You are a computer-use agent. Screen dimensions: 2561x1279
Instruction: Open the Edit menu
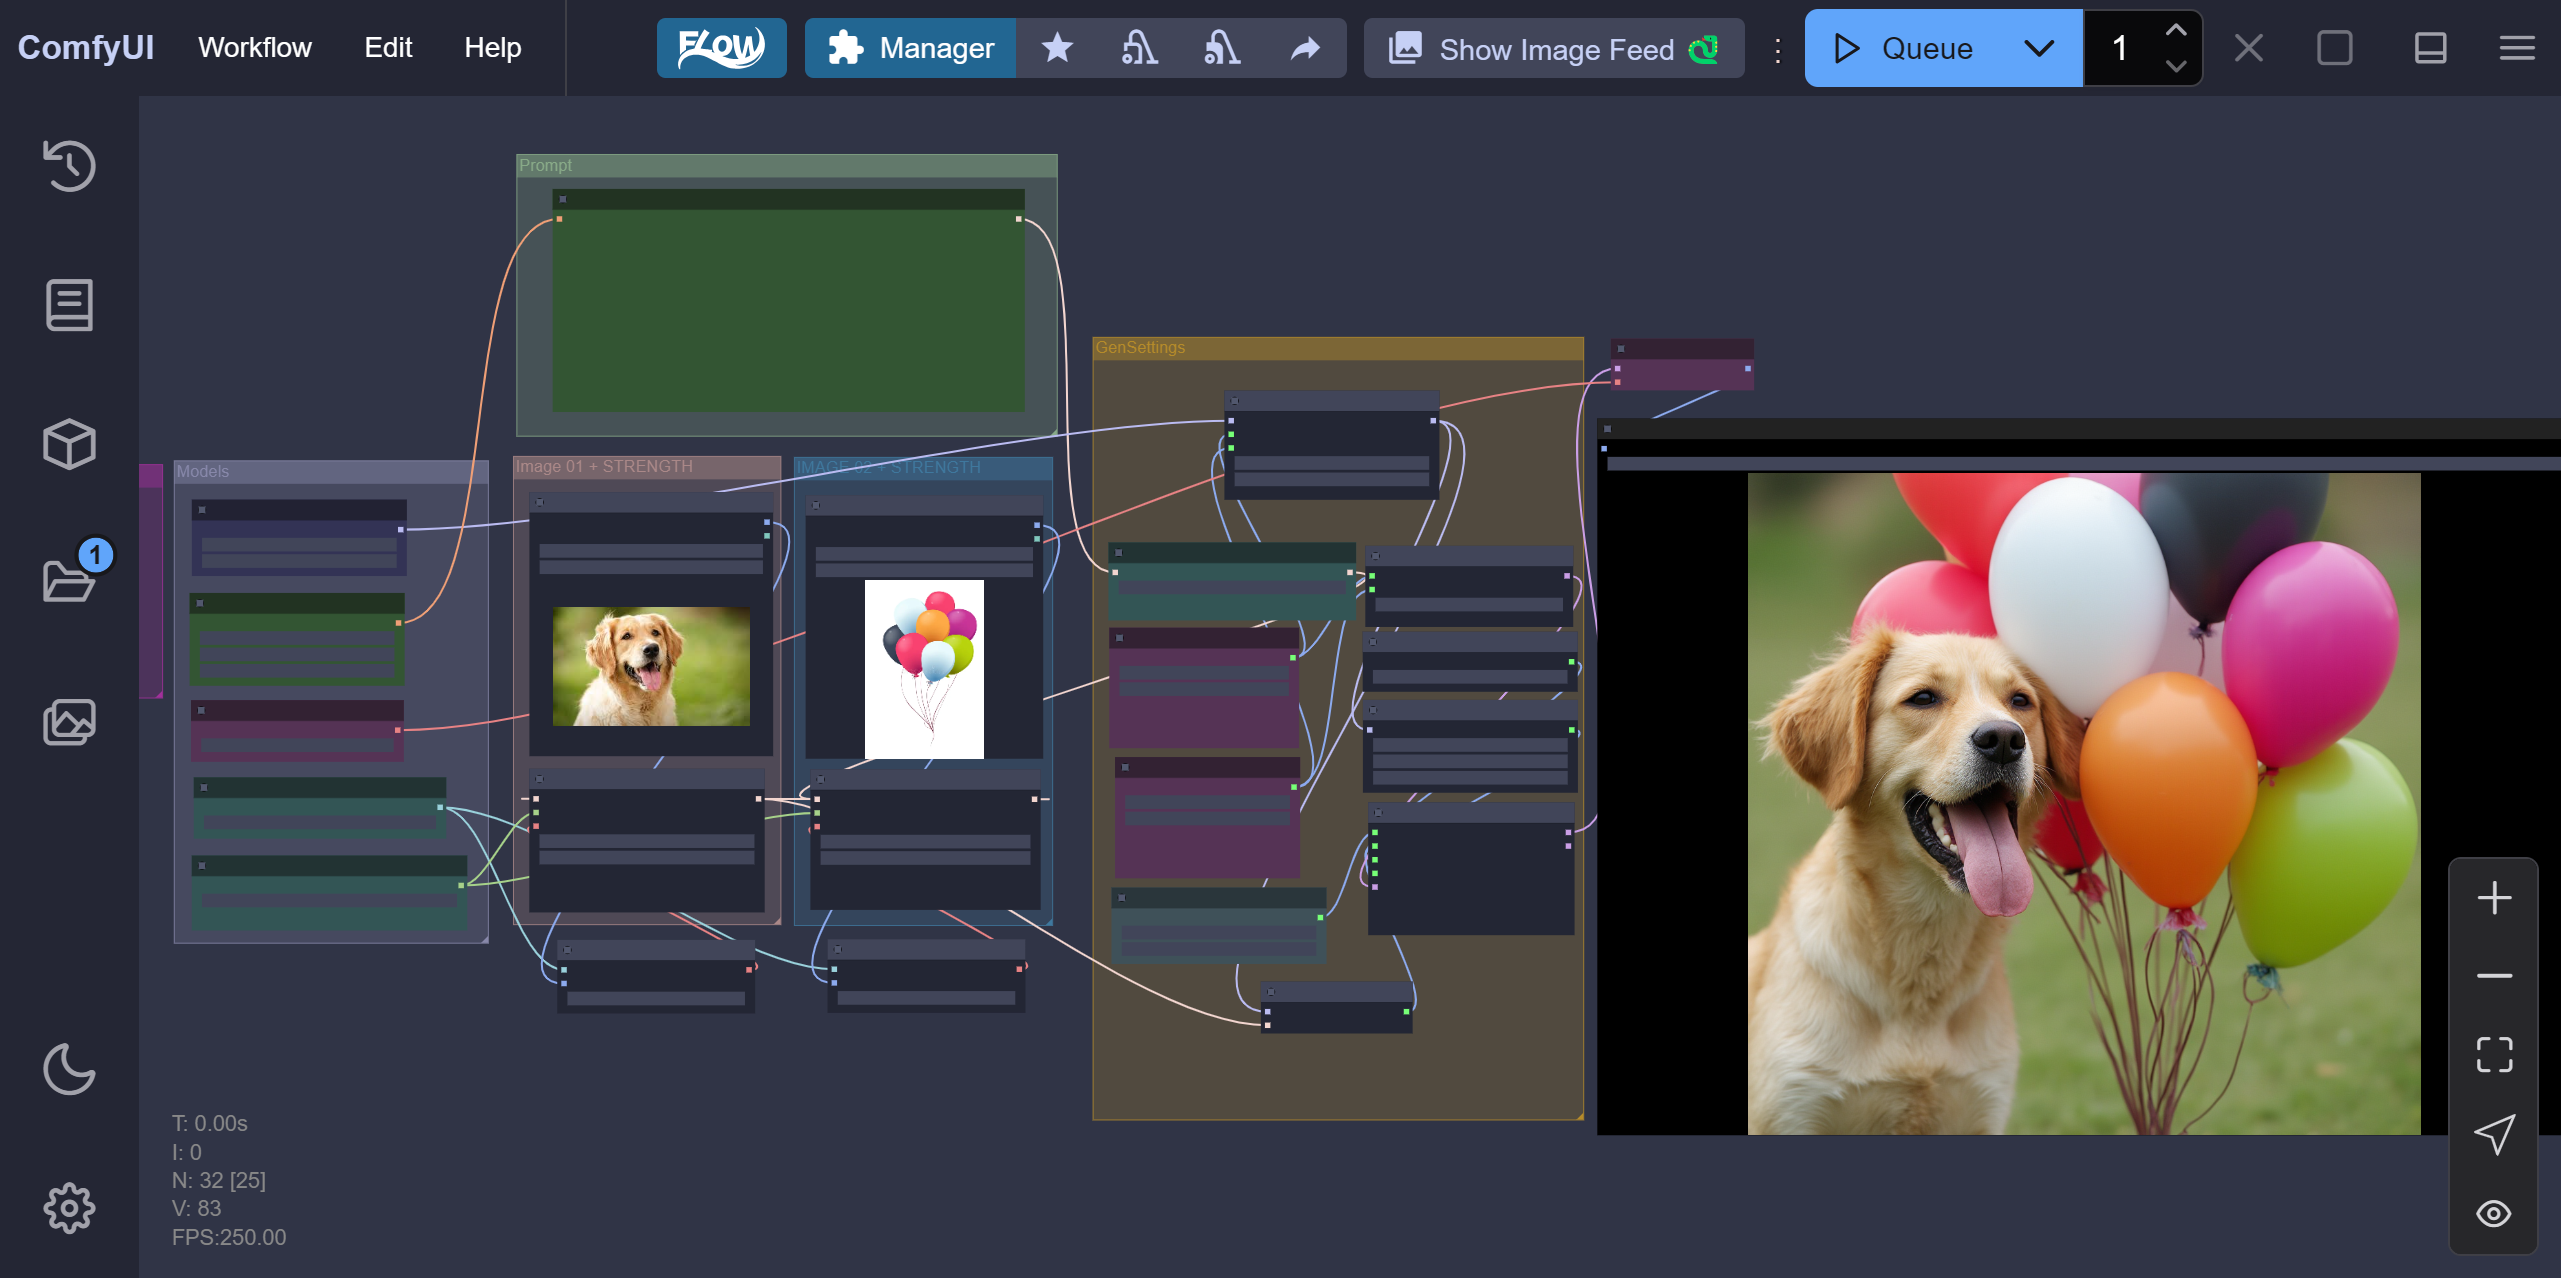click(x=387, y=48)
